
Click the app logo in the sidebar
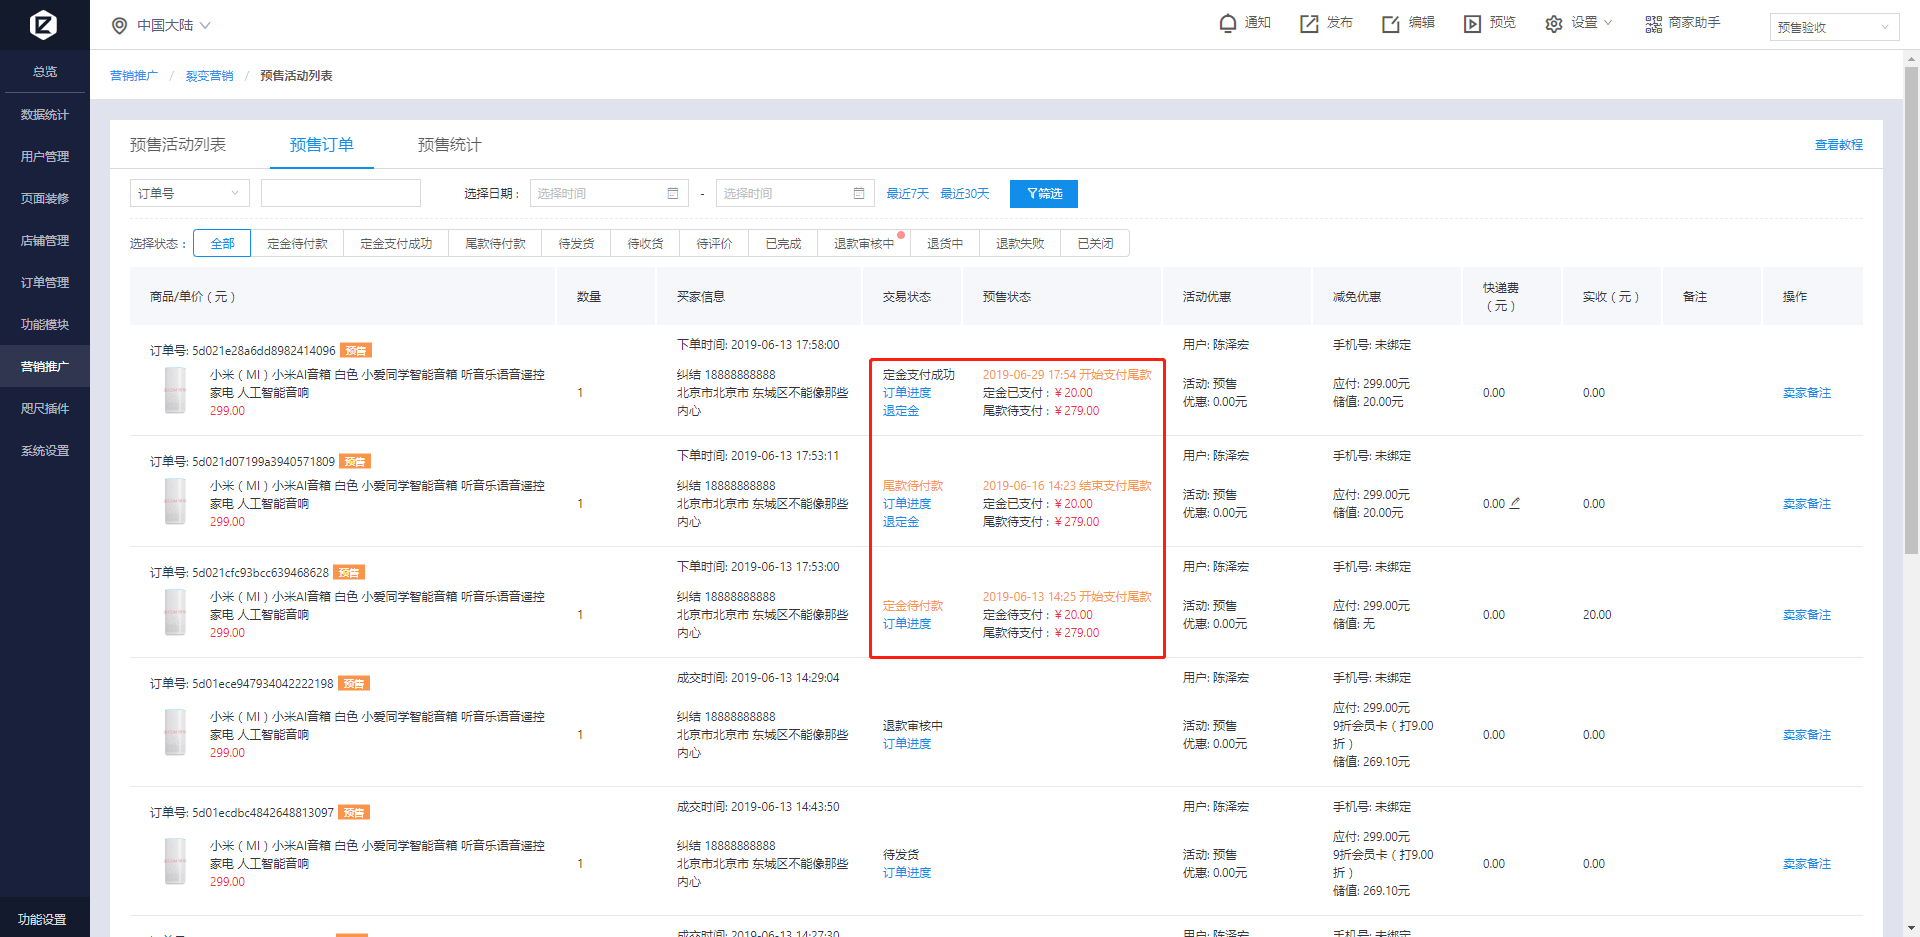click(43, 24)
